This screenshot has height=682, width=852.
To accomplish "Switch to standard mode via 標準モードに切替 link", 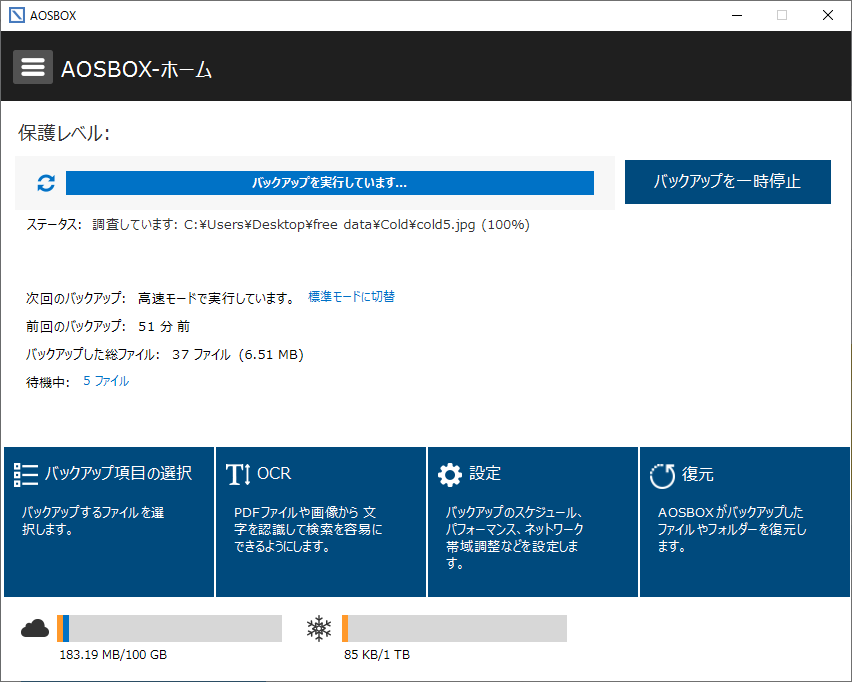I will (351, 297).
